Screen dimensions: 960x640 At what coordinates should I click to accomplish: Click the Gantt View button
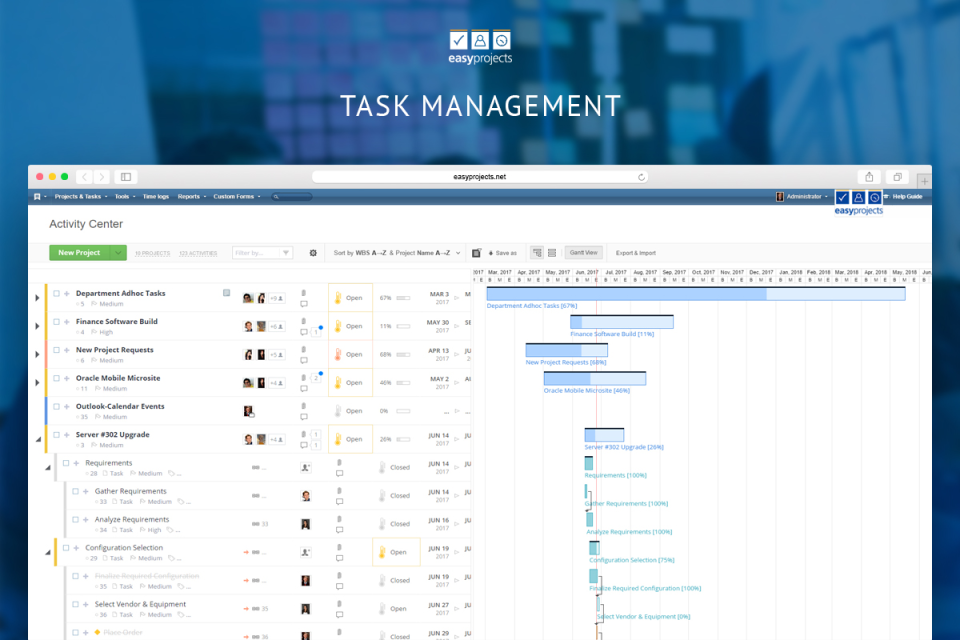point(583,252)
